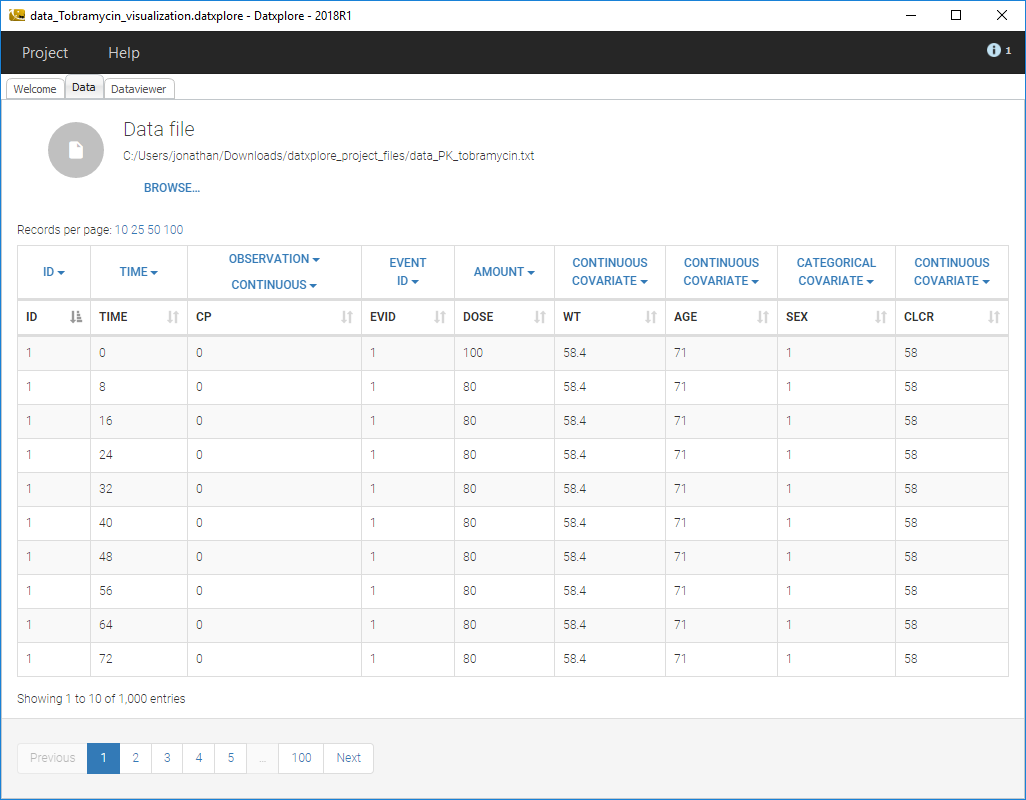This screenshot has width=1026, height=800.
Task: Sort by TIME column sort arrows
Action: (x=173, y=317)
